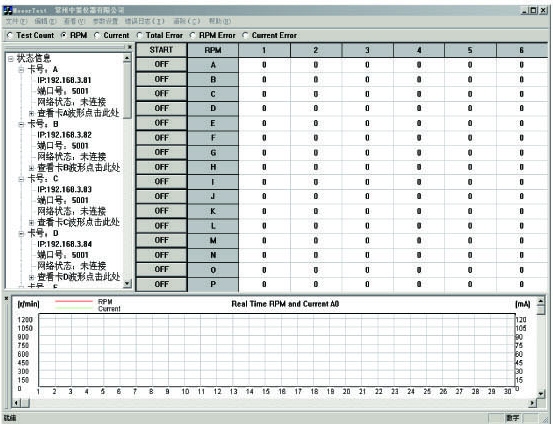Collapse the 状态信息 root node
Viewport: 553px width, 424px height.
[11, 59]
